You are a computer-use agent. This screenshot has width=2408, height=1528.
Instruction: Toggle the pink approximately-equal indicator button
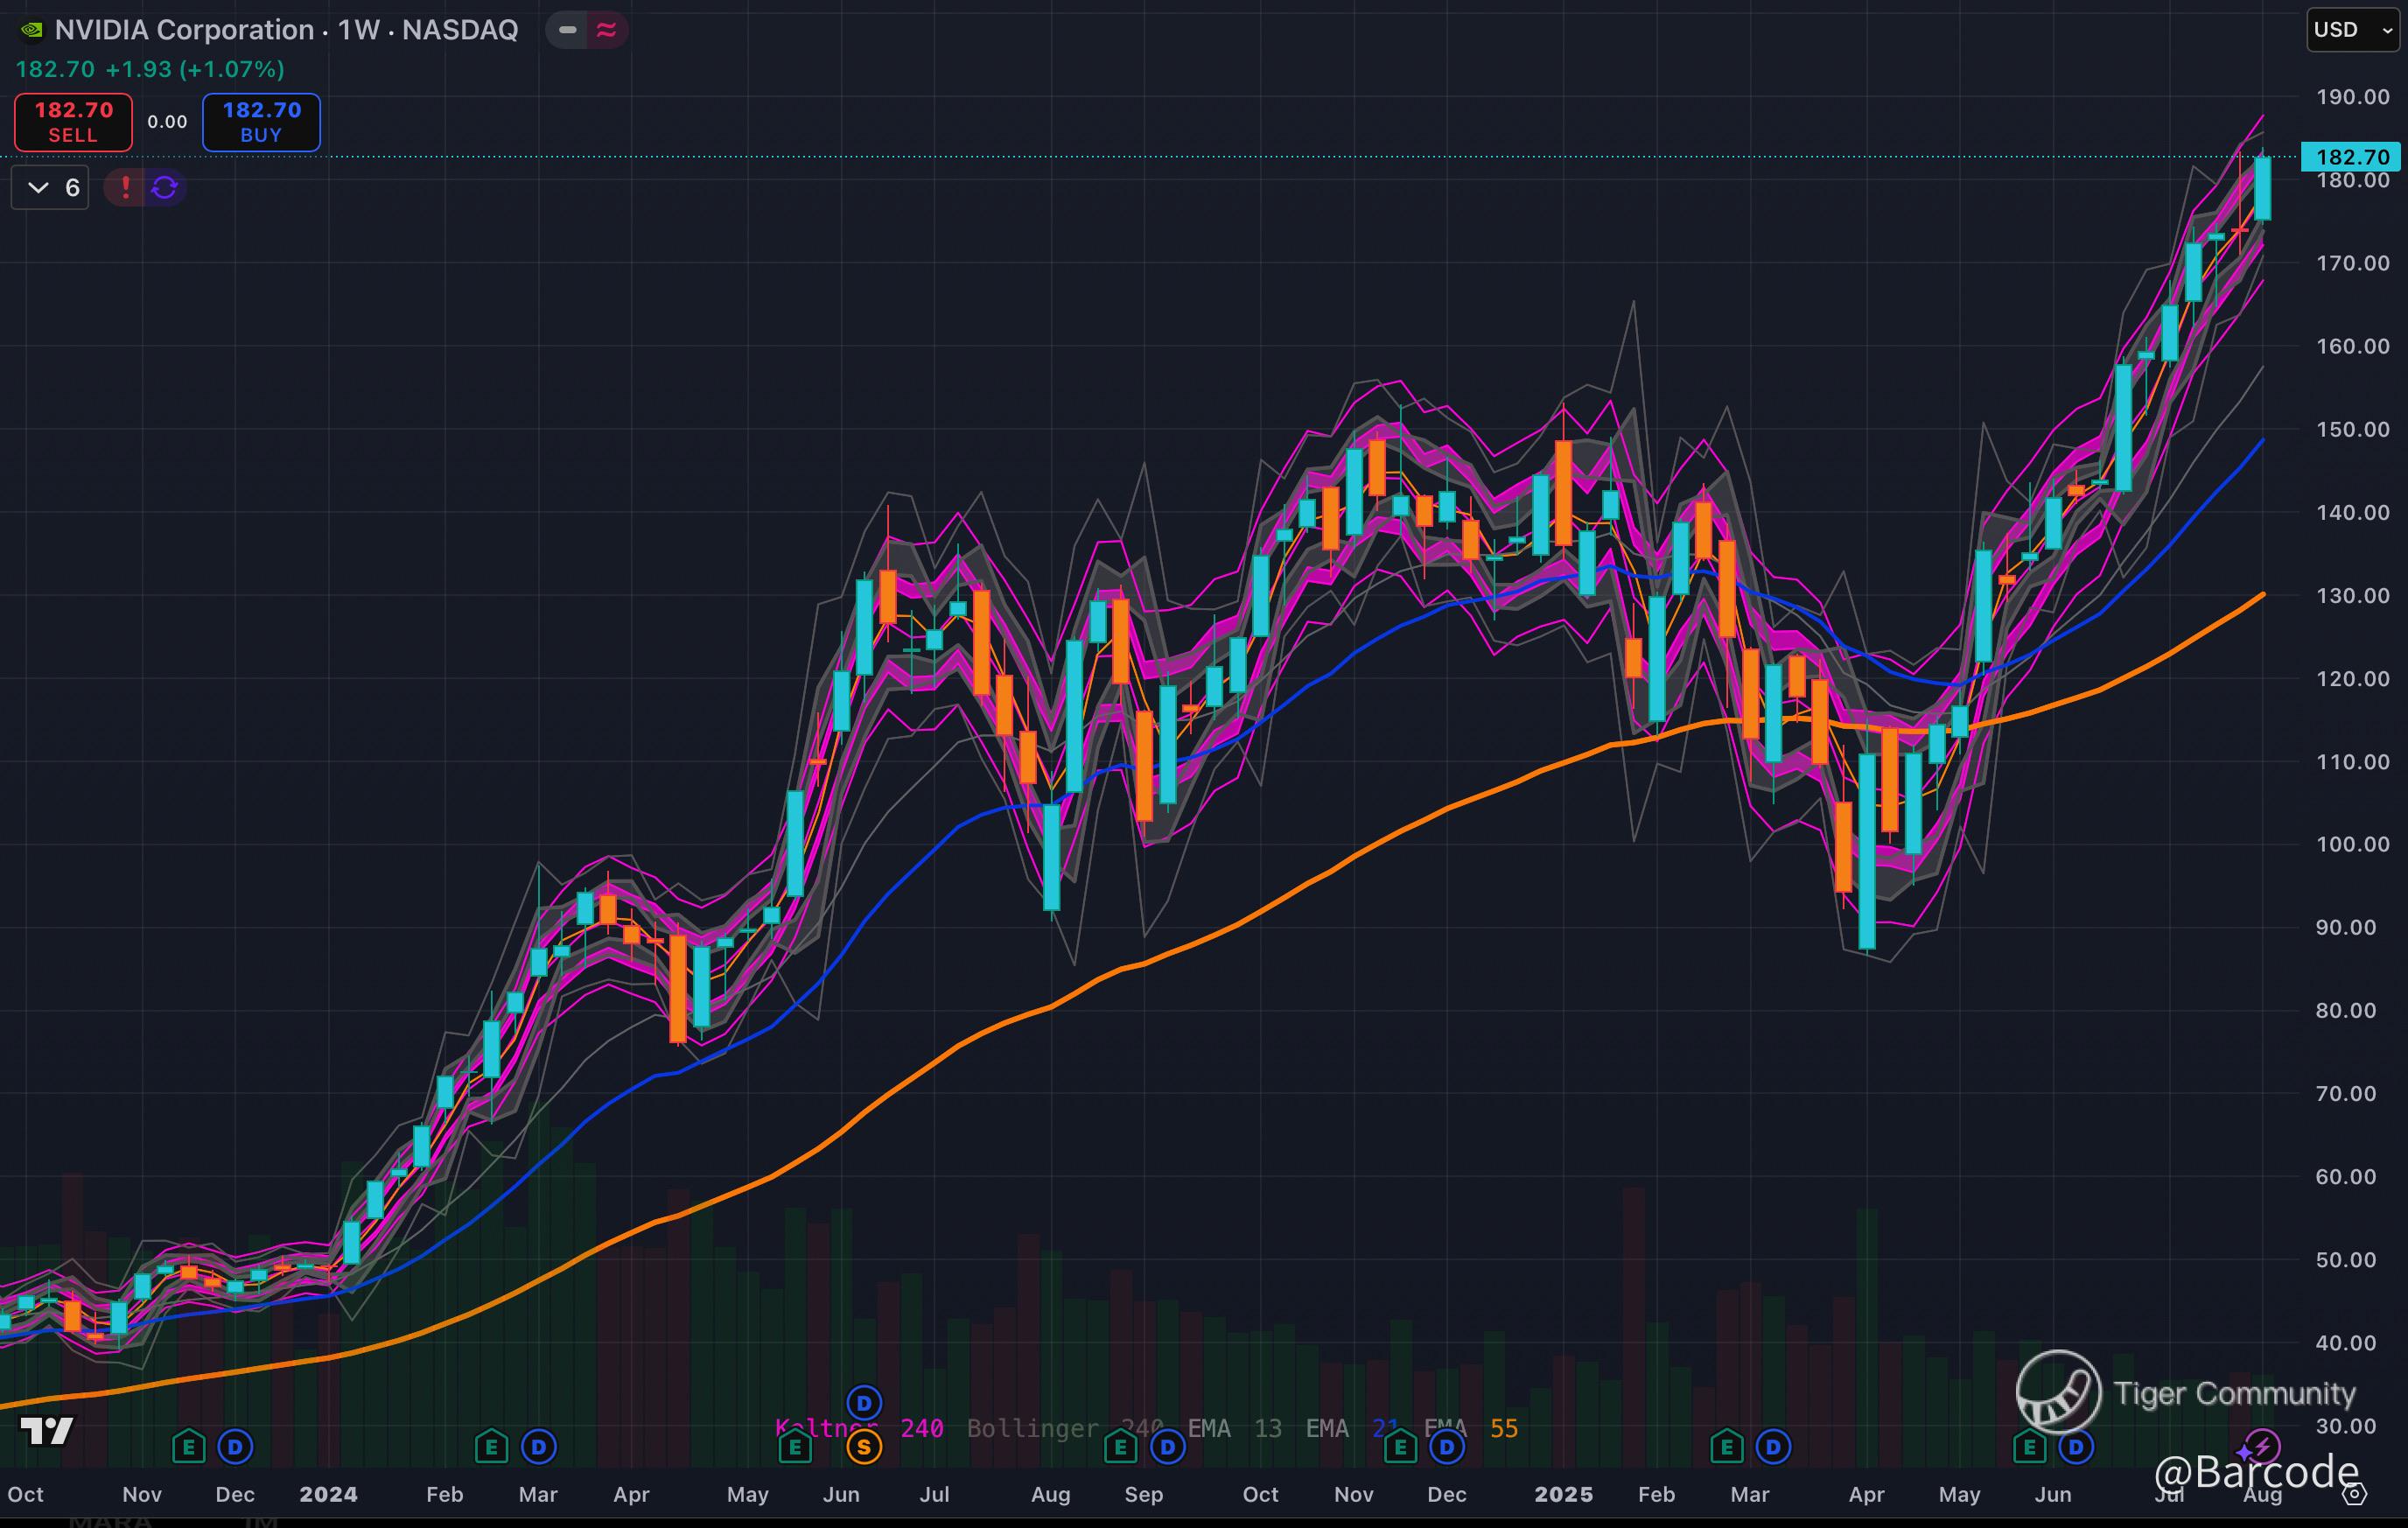(606, 30)
